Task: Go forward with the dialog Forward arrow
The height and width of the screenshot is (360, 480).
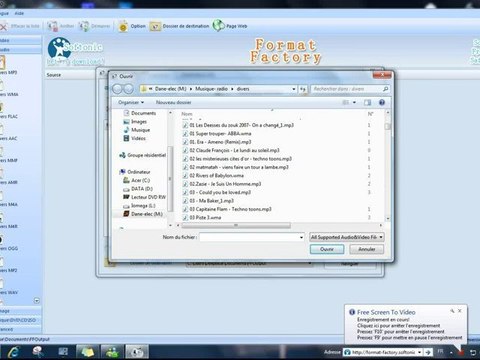Action: (x=129, y=89)
